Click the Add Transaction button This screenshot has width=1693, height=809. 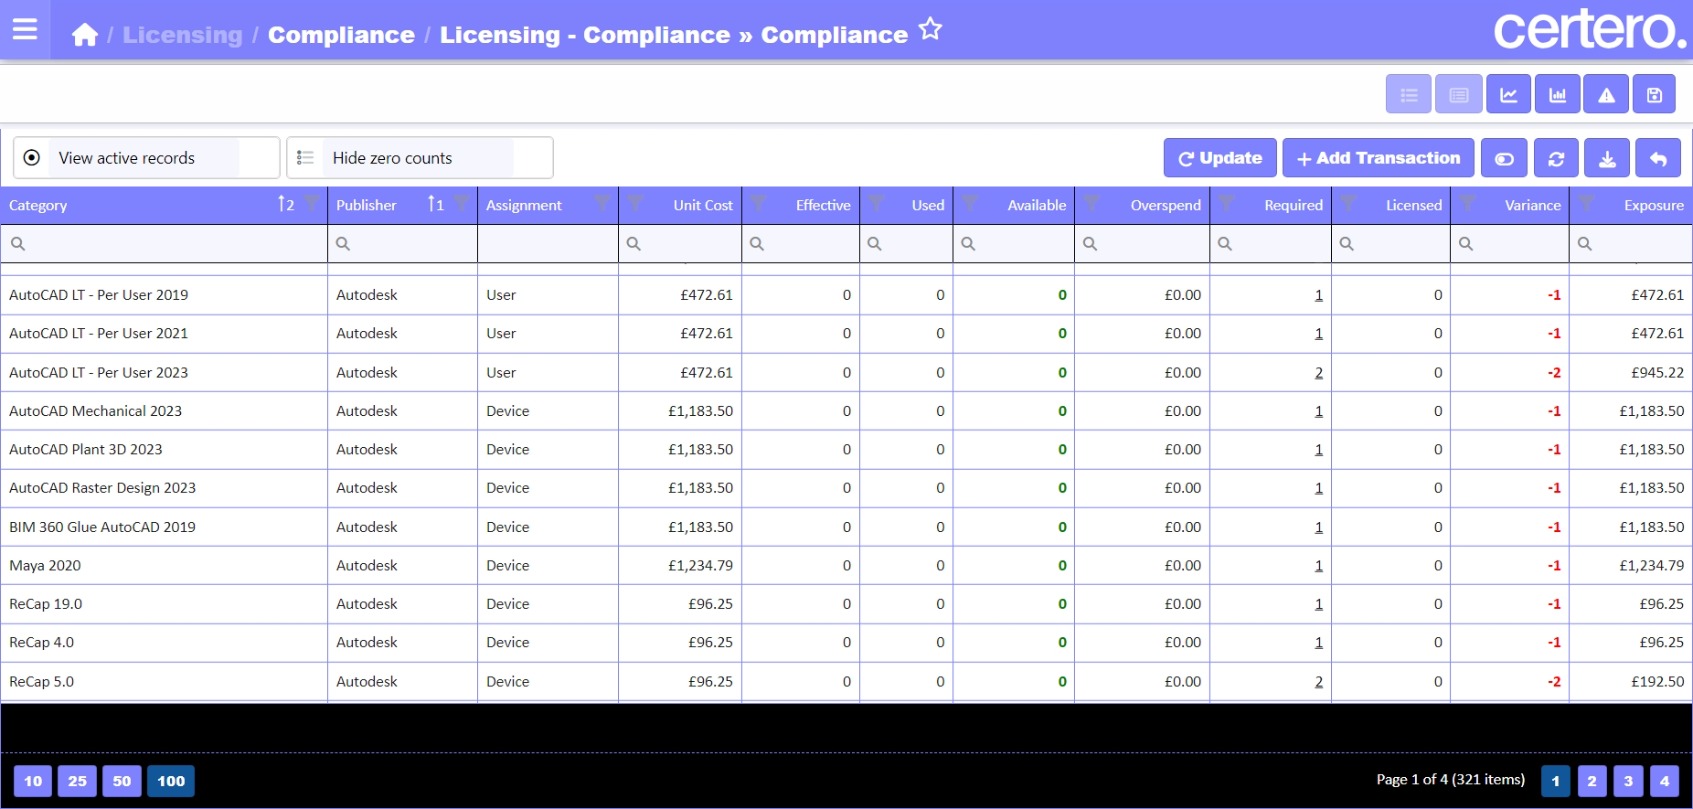pos(1378,158)
